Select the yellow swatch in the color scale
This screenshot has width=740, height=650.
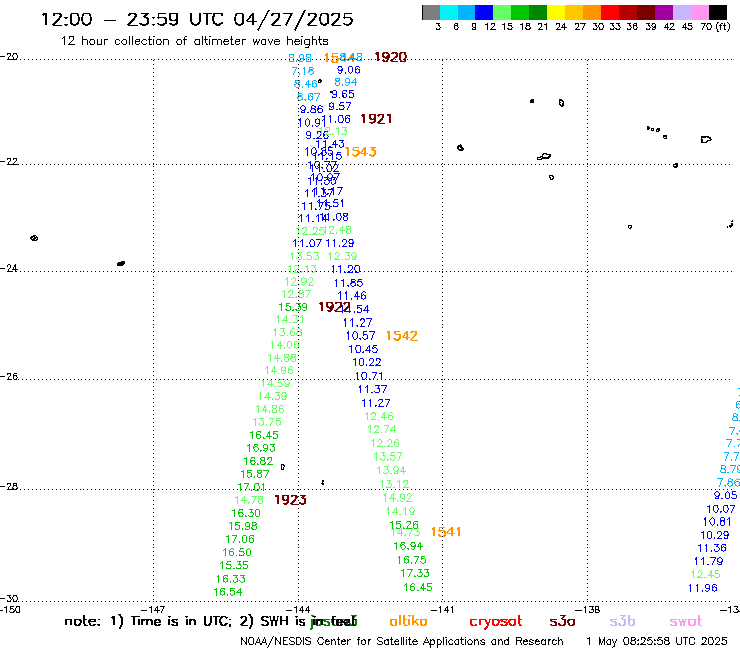pyautogui.click(x=556, y=12)
